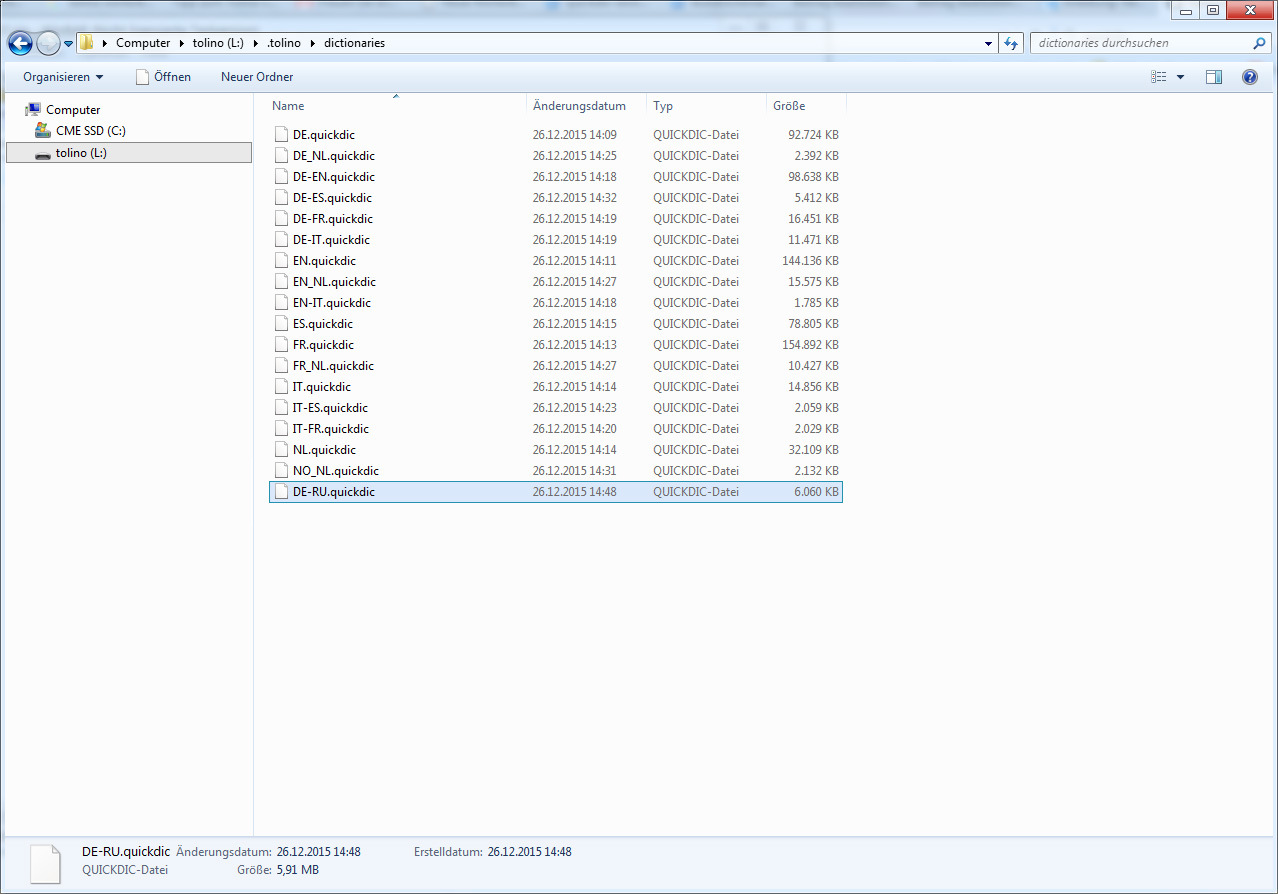This screenshot has width=1278, height=894.
Task: Select tolino (L:) drive in sidebar
Action: [81, 153]
